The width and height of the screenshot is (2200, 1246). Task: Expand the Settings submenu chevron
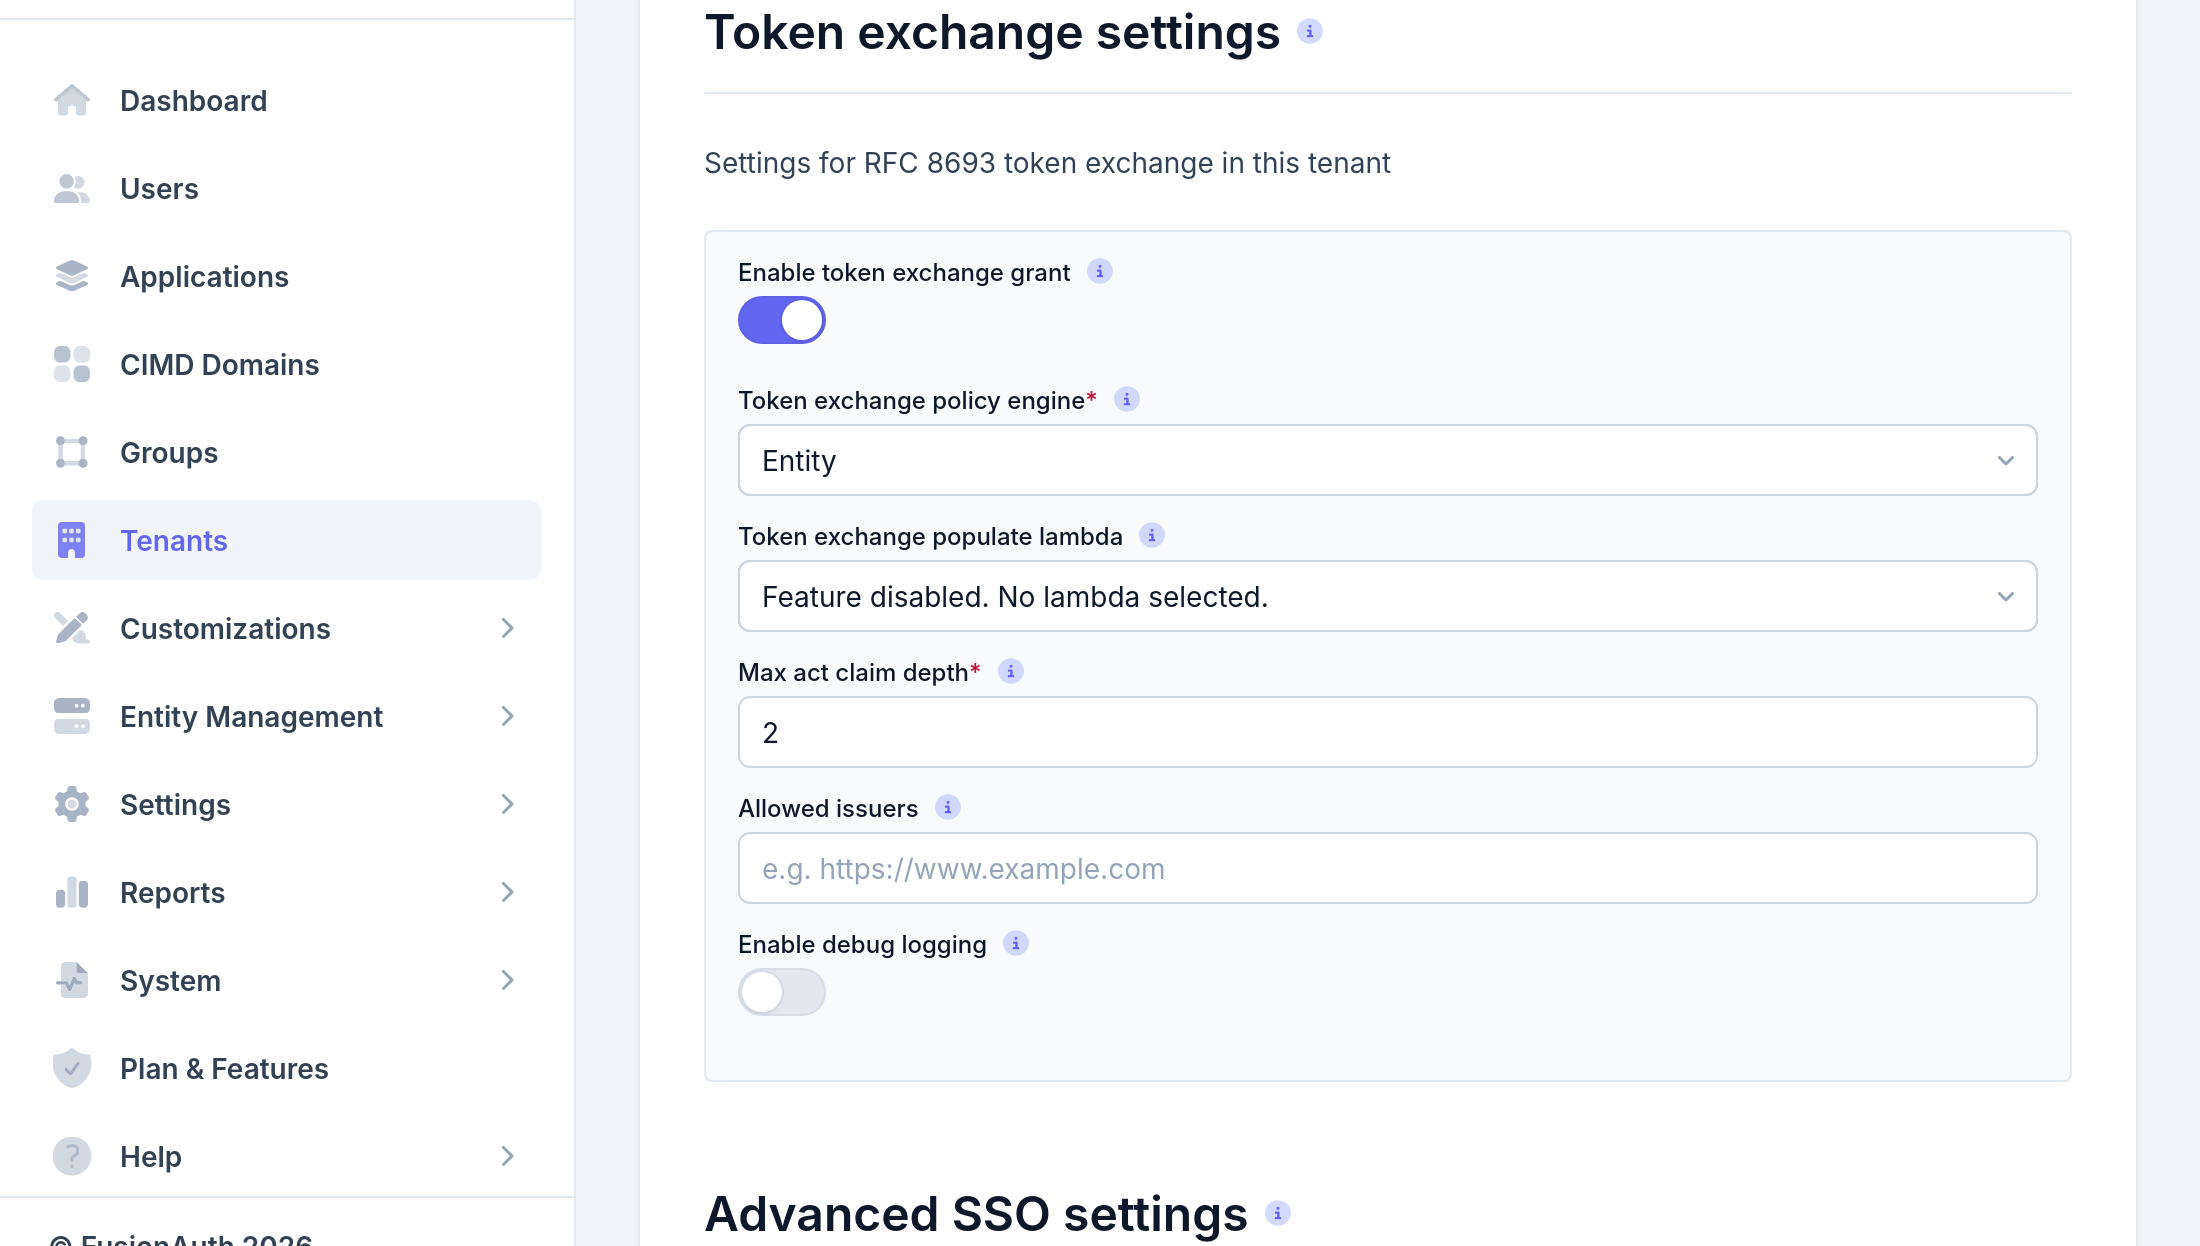click(x=508, y=805)
